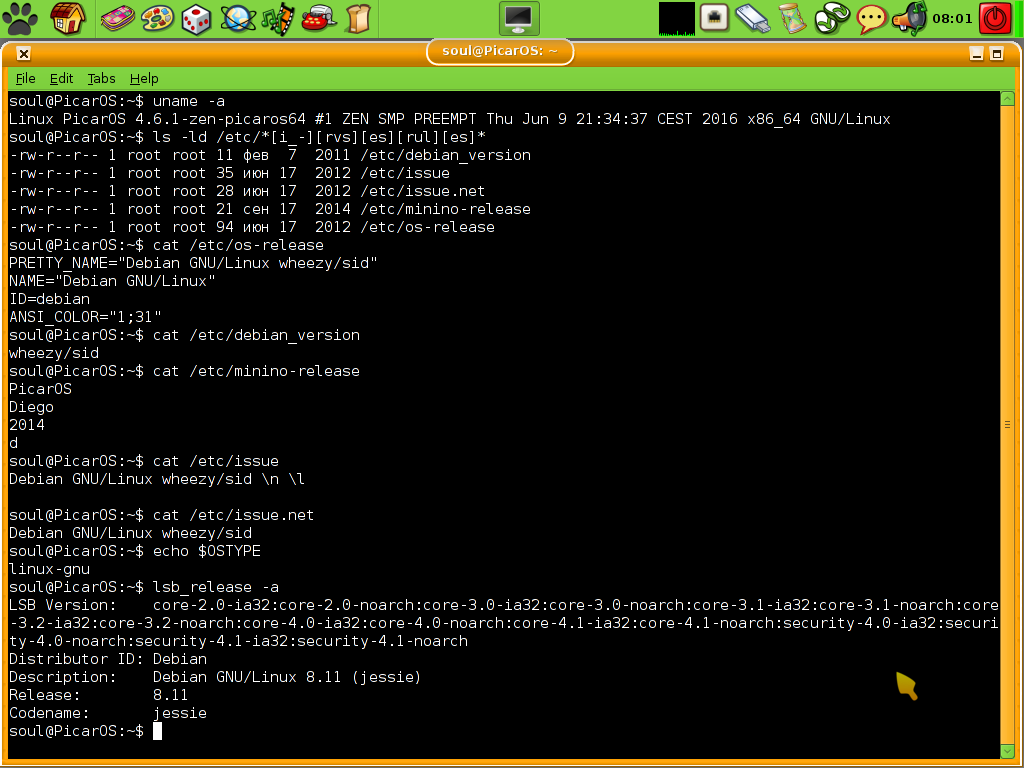The width and height of the screenshot is (1024, 768).
Task: Click the "Diego" output line
Action: 31,407
